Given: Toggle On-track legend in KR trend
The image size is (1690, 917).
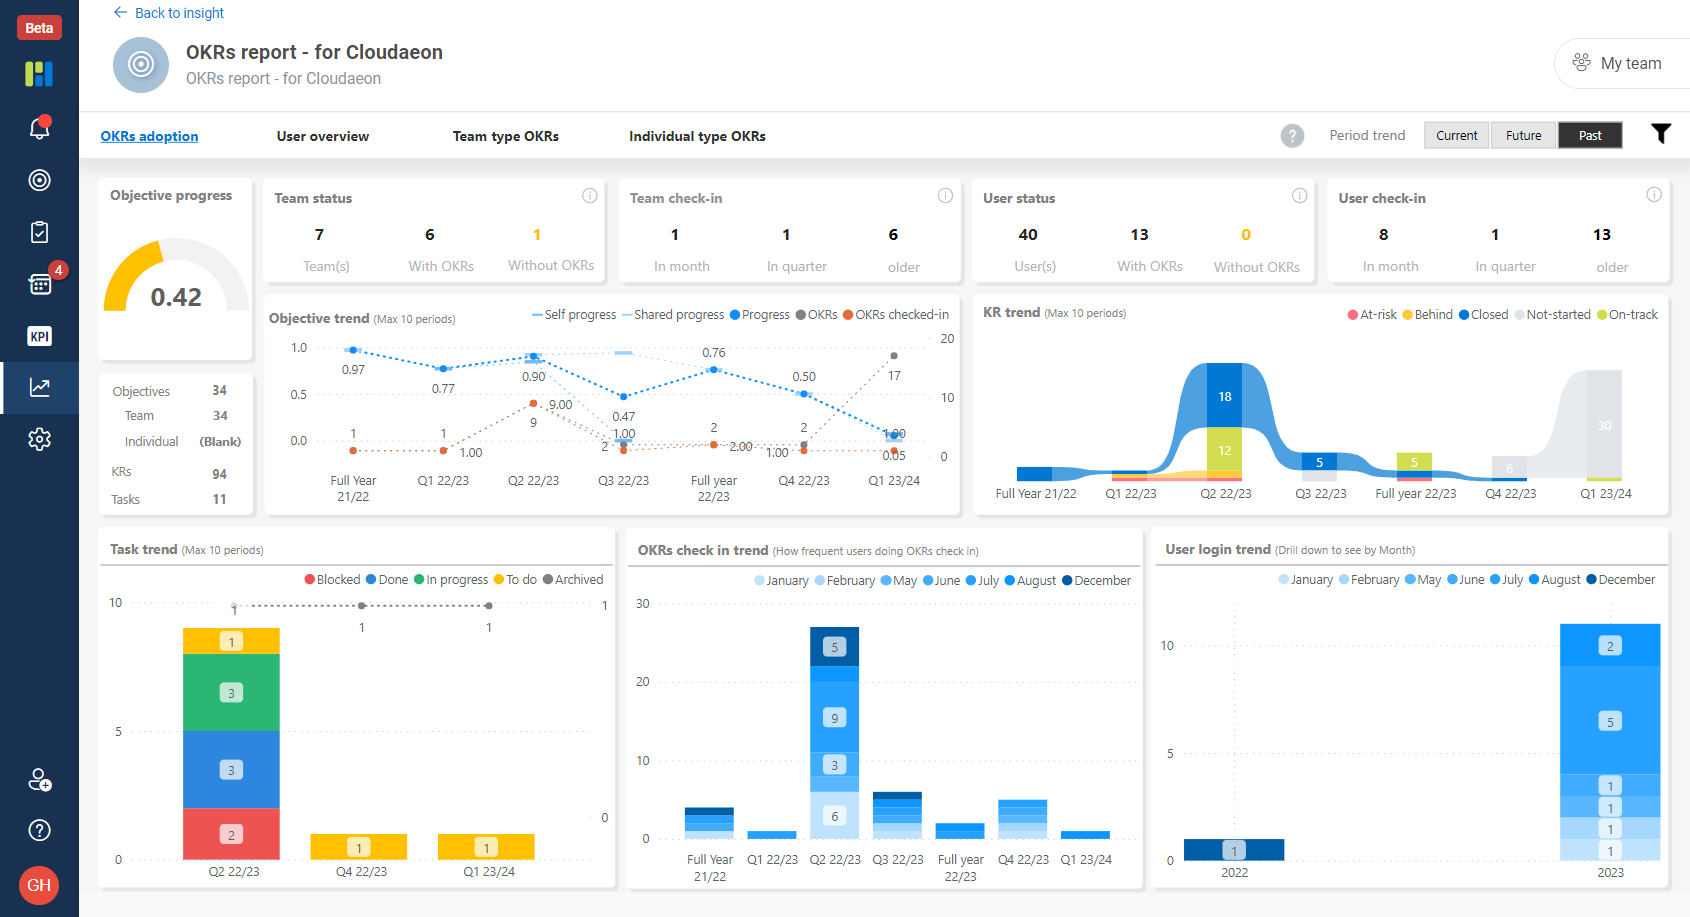Looking at the screenshot, I should click(1627, 314).
